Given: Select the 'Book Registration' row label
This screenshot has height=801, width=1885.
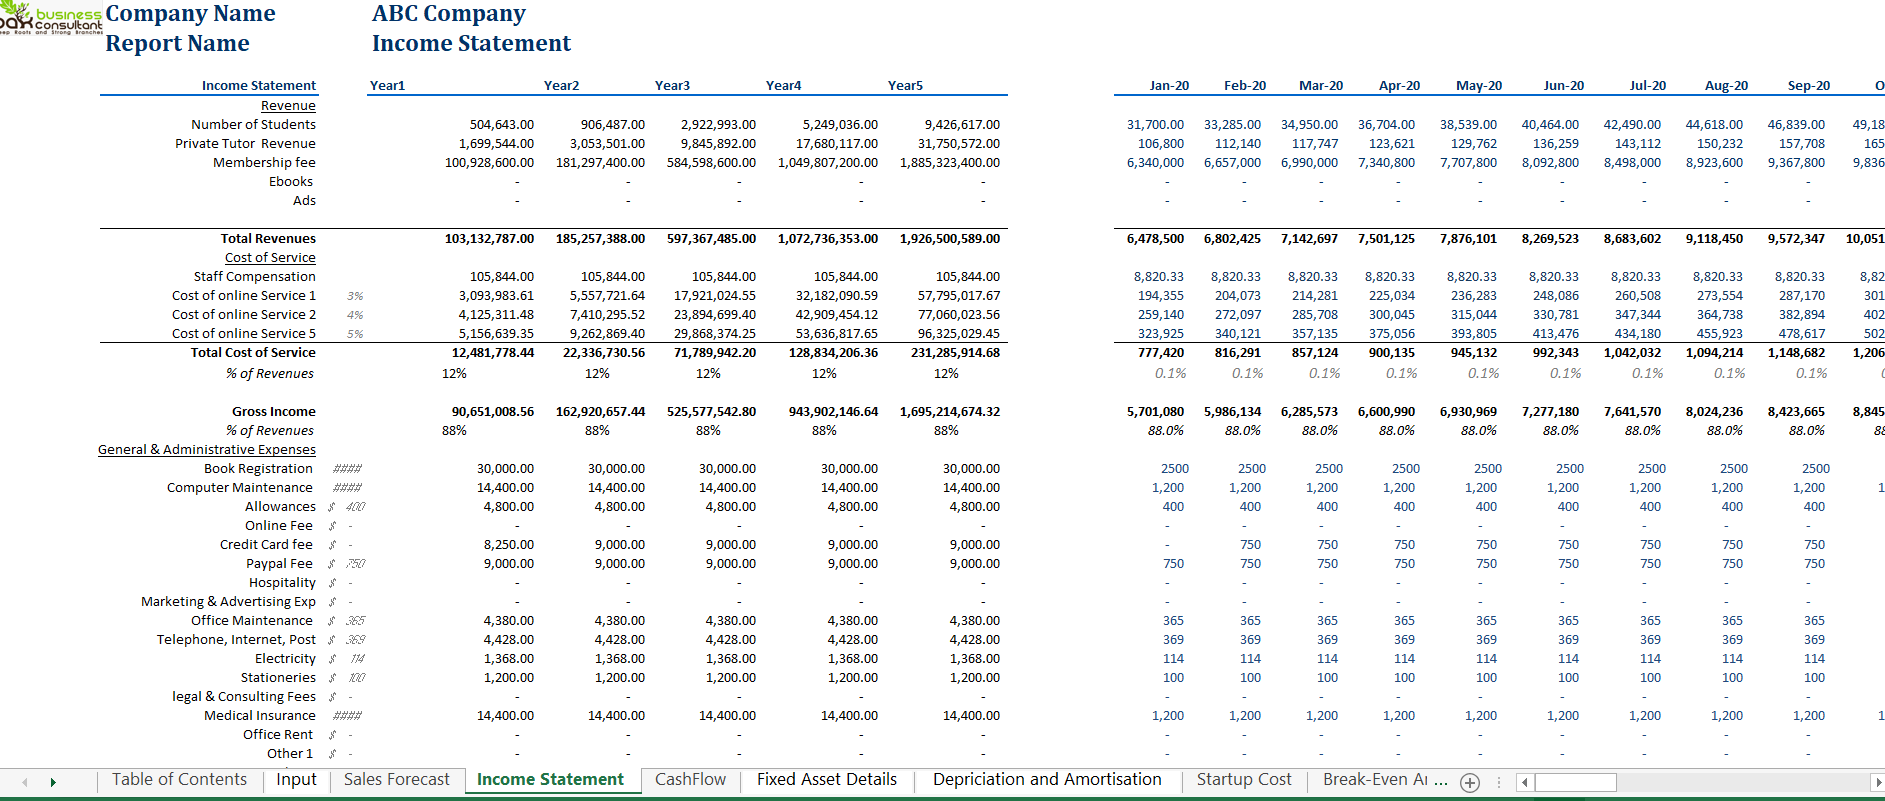Looking at the screenshot, I should [x=258, y=469].
